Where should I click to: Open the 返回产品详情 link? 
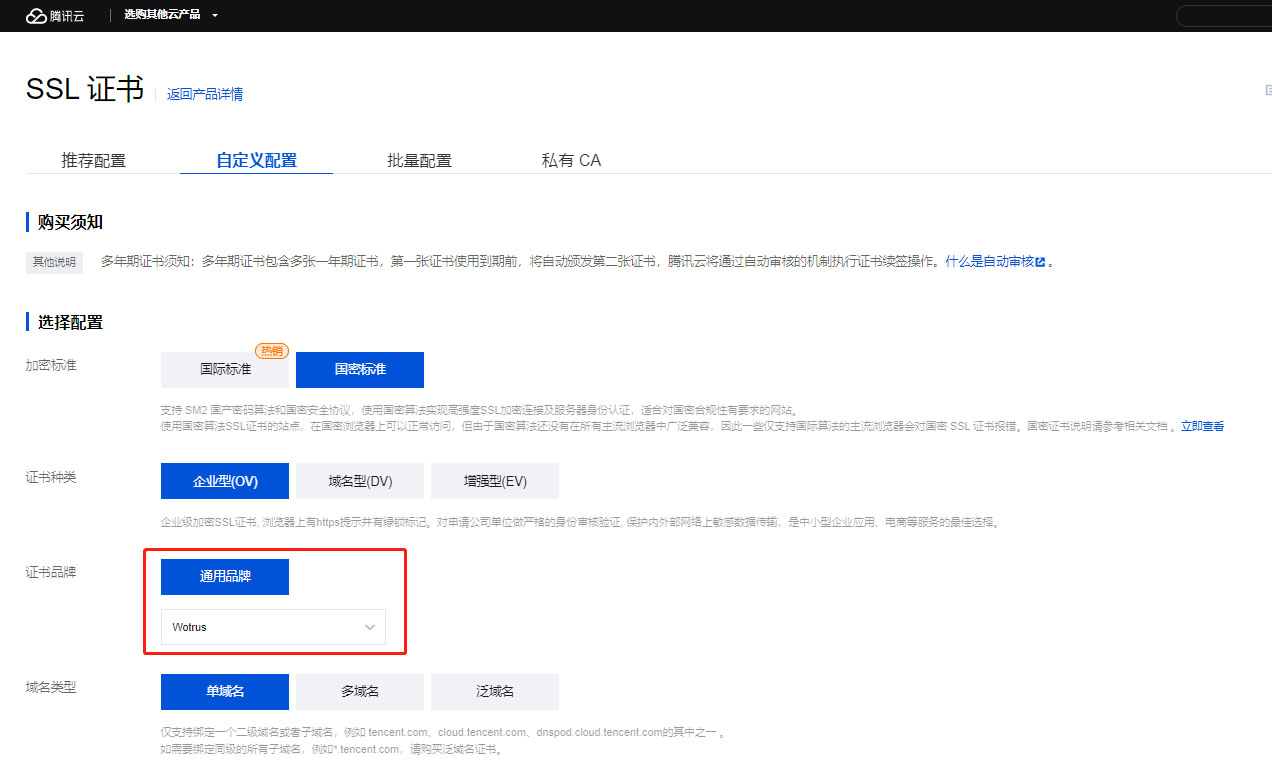pyautogui.click(x=204, y=94)
